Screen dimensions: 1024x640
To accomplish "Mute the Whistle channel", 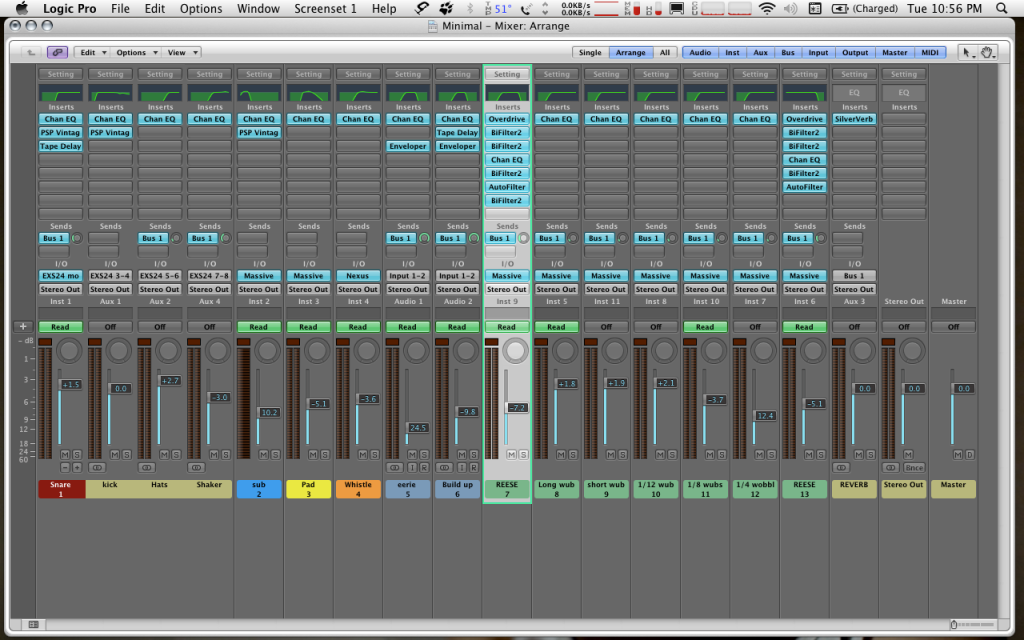I will point(362,455).
